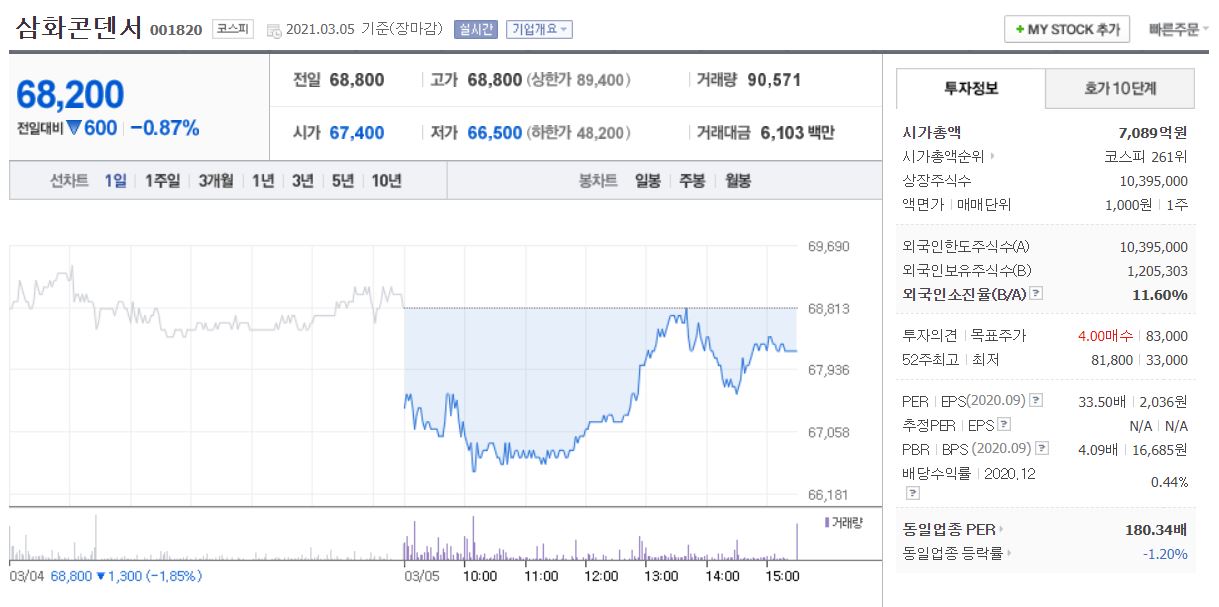
Task: Switch to the 호가10단계 tab
Action: (1120, 88)
